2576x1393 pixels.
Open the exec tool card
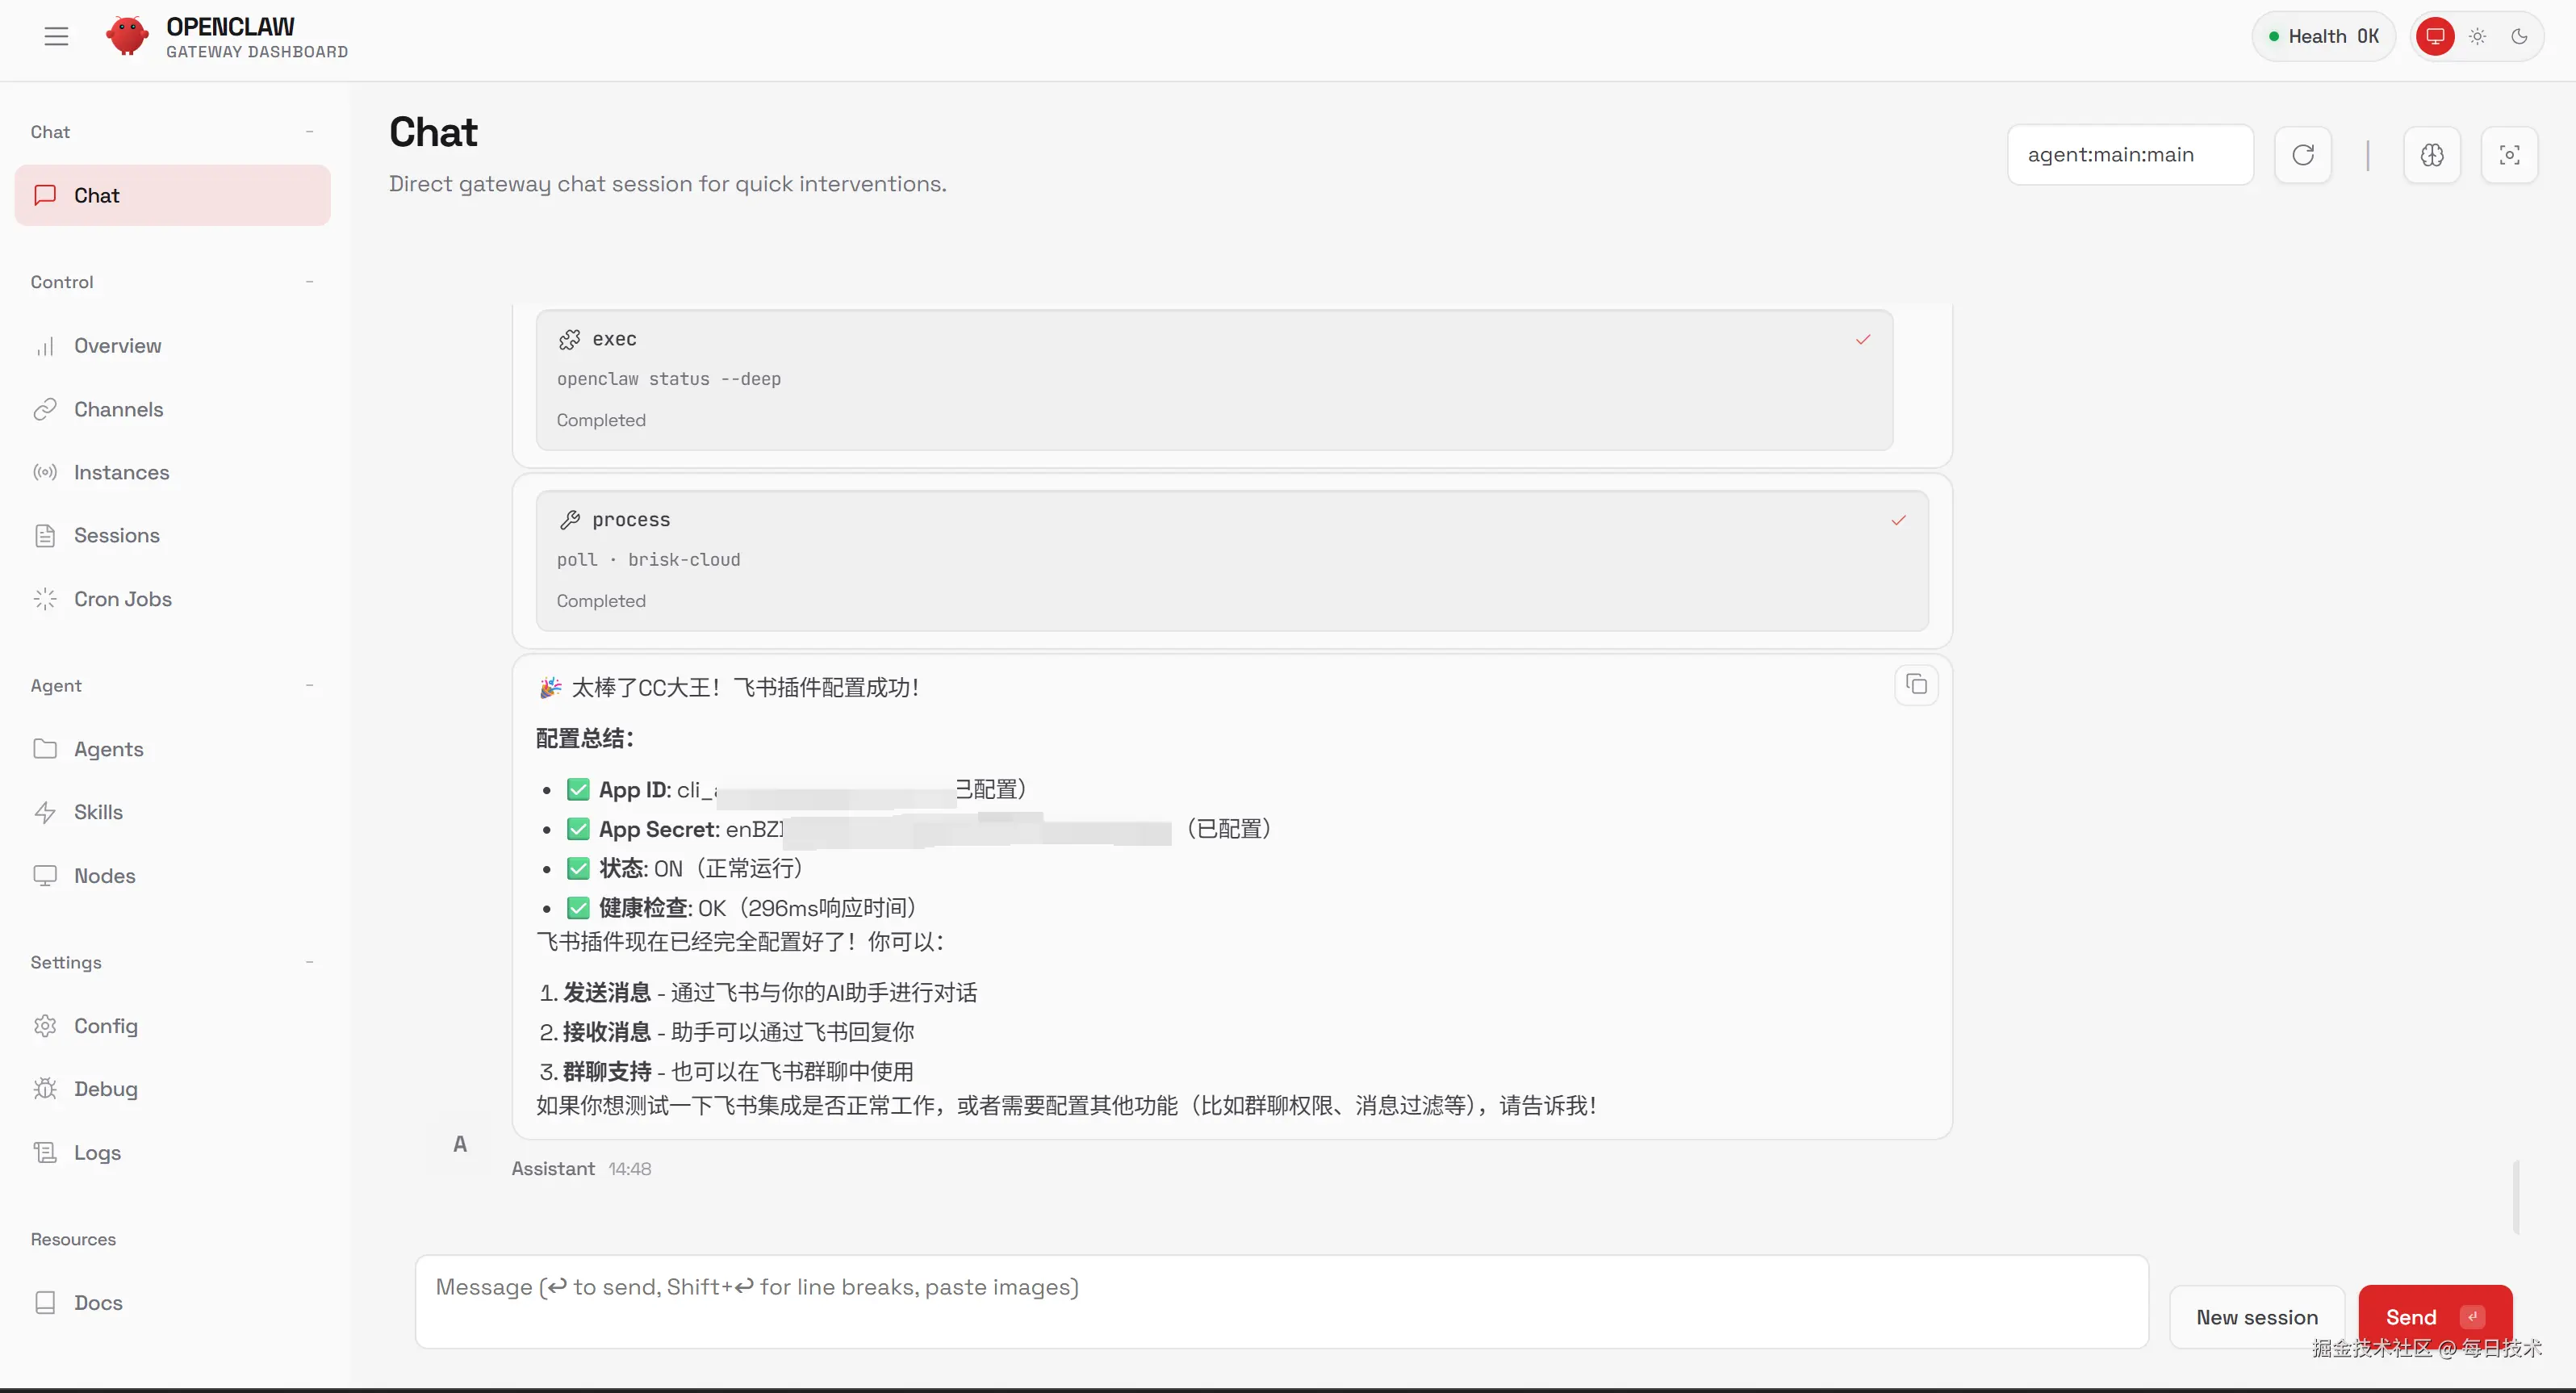pyautogui.click(x=1214, y=379)
